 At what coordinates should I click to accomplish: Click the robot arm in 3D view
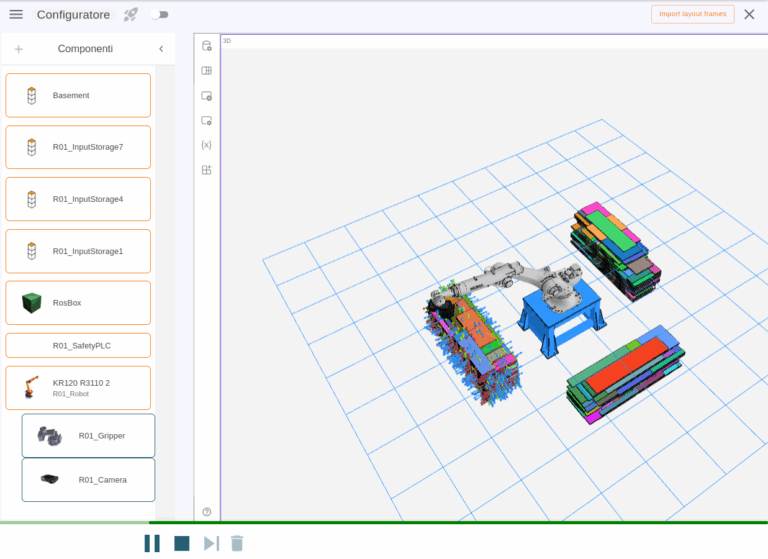[509, 279]
